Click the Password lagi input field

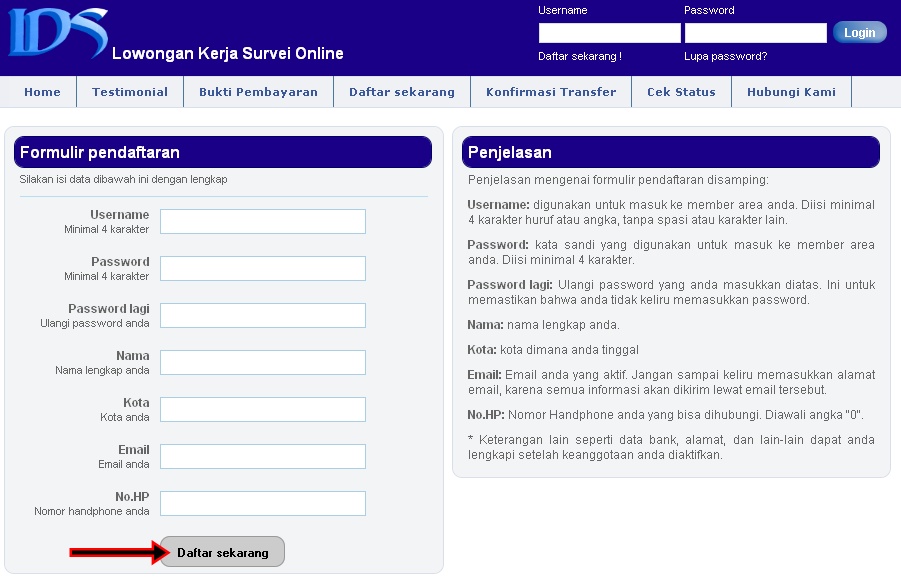pos(263,316)
